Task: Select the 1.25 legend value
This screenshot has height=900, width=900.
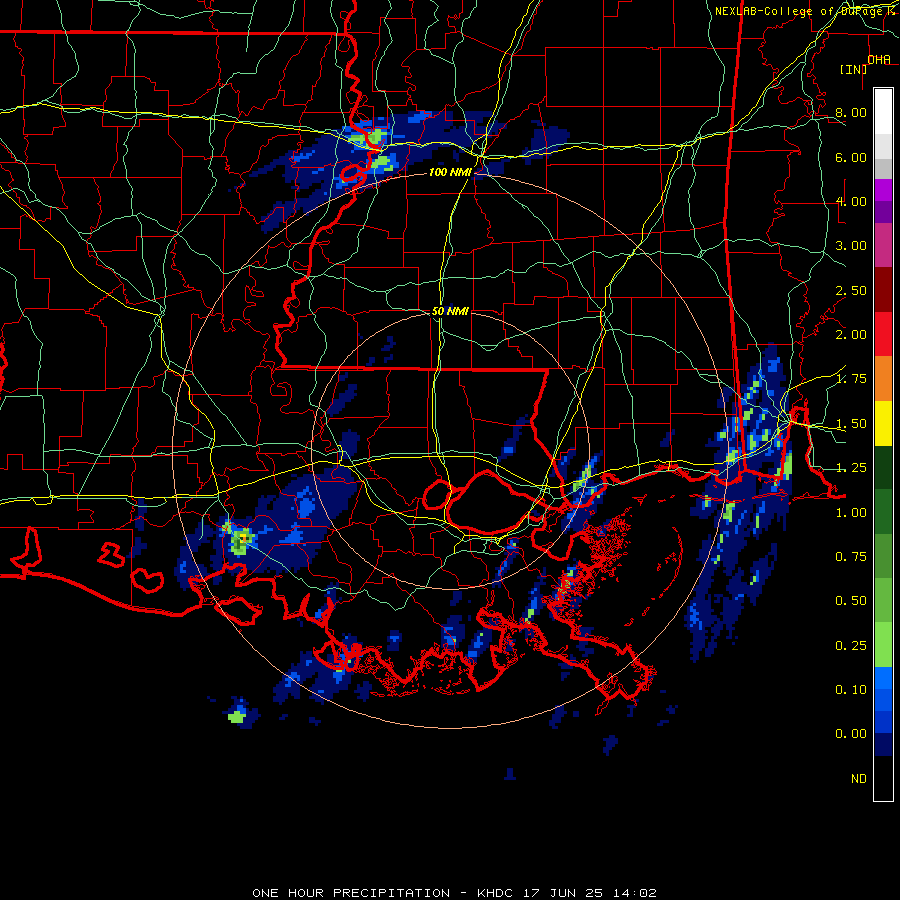Action: click(851, 468)
